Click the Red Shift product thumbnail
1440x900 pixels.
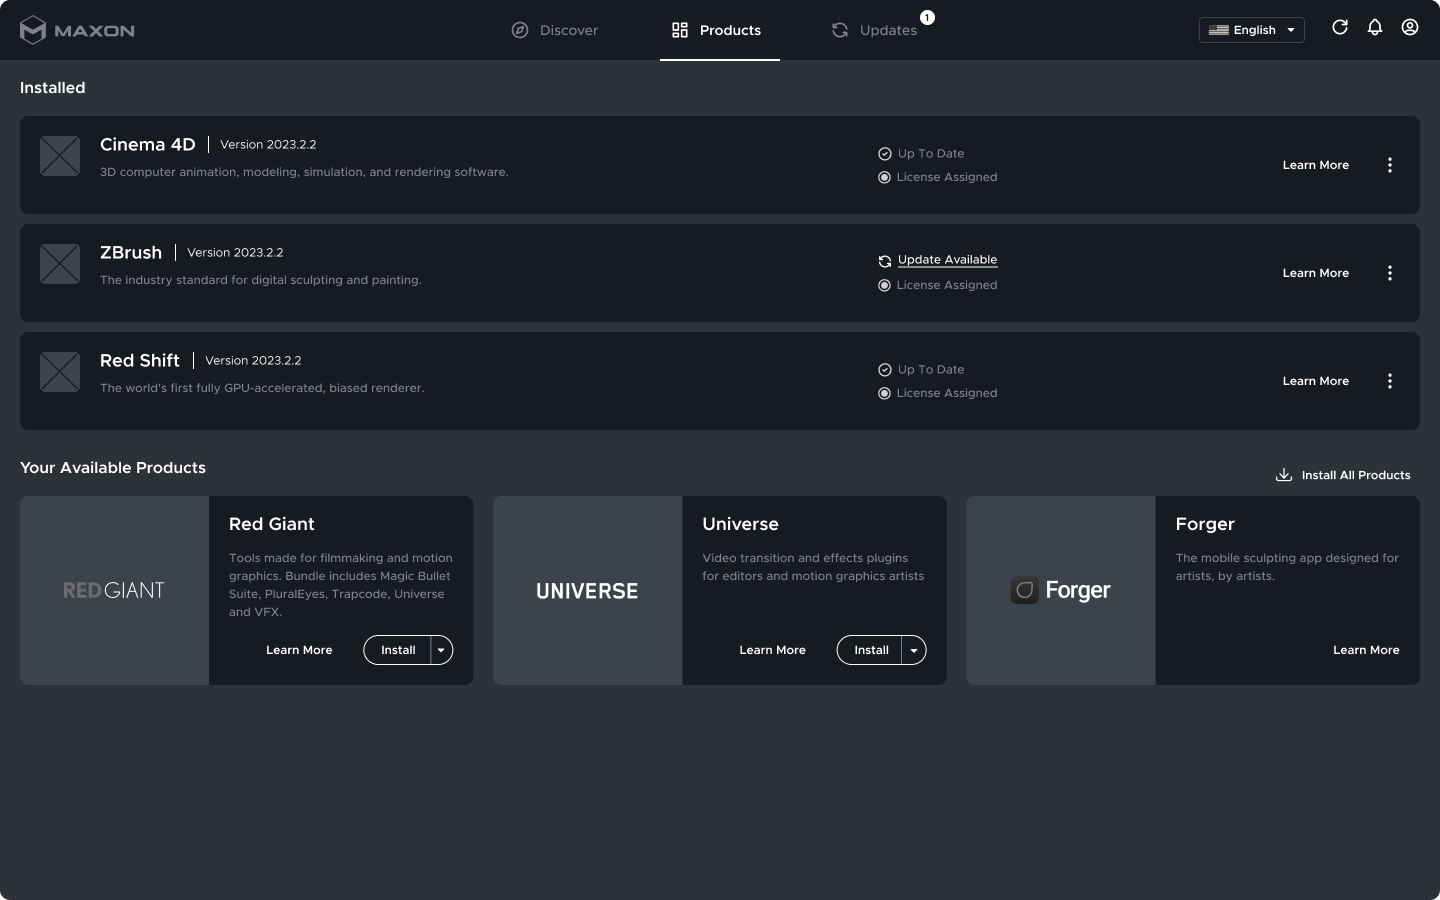click(x=60, y=372)
